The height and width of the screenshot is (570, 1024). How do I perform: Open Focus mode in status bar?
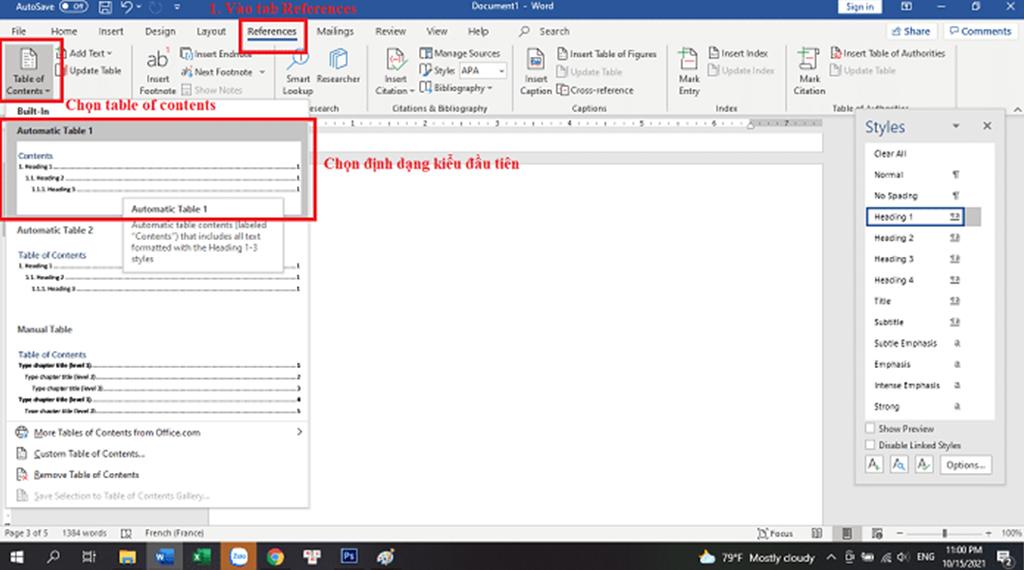click(775, 533)
